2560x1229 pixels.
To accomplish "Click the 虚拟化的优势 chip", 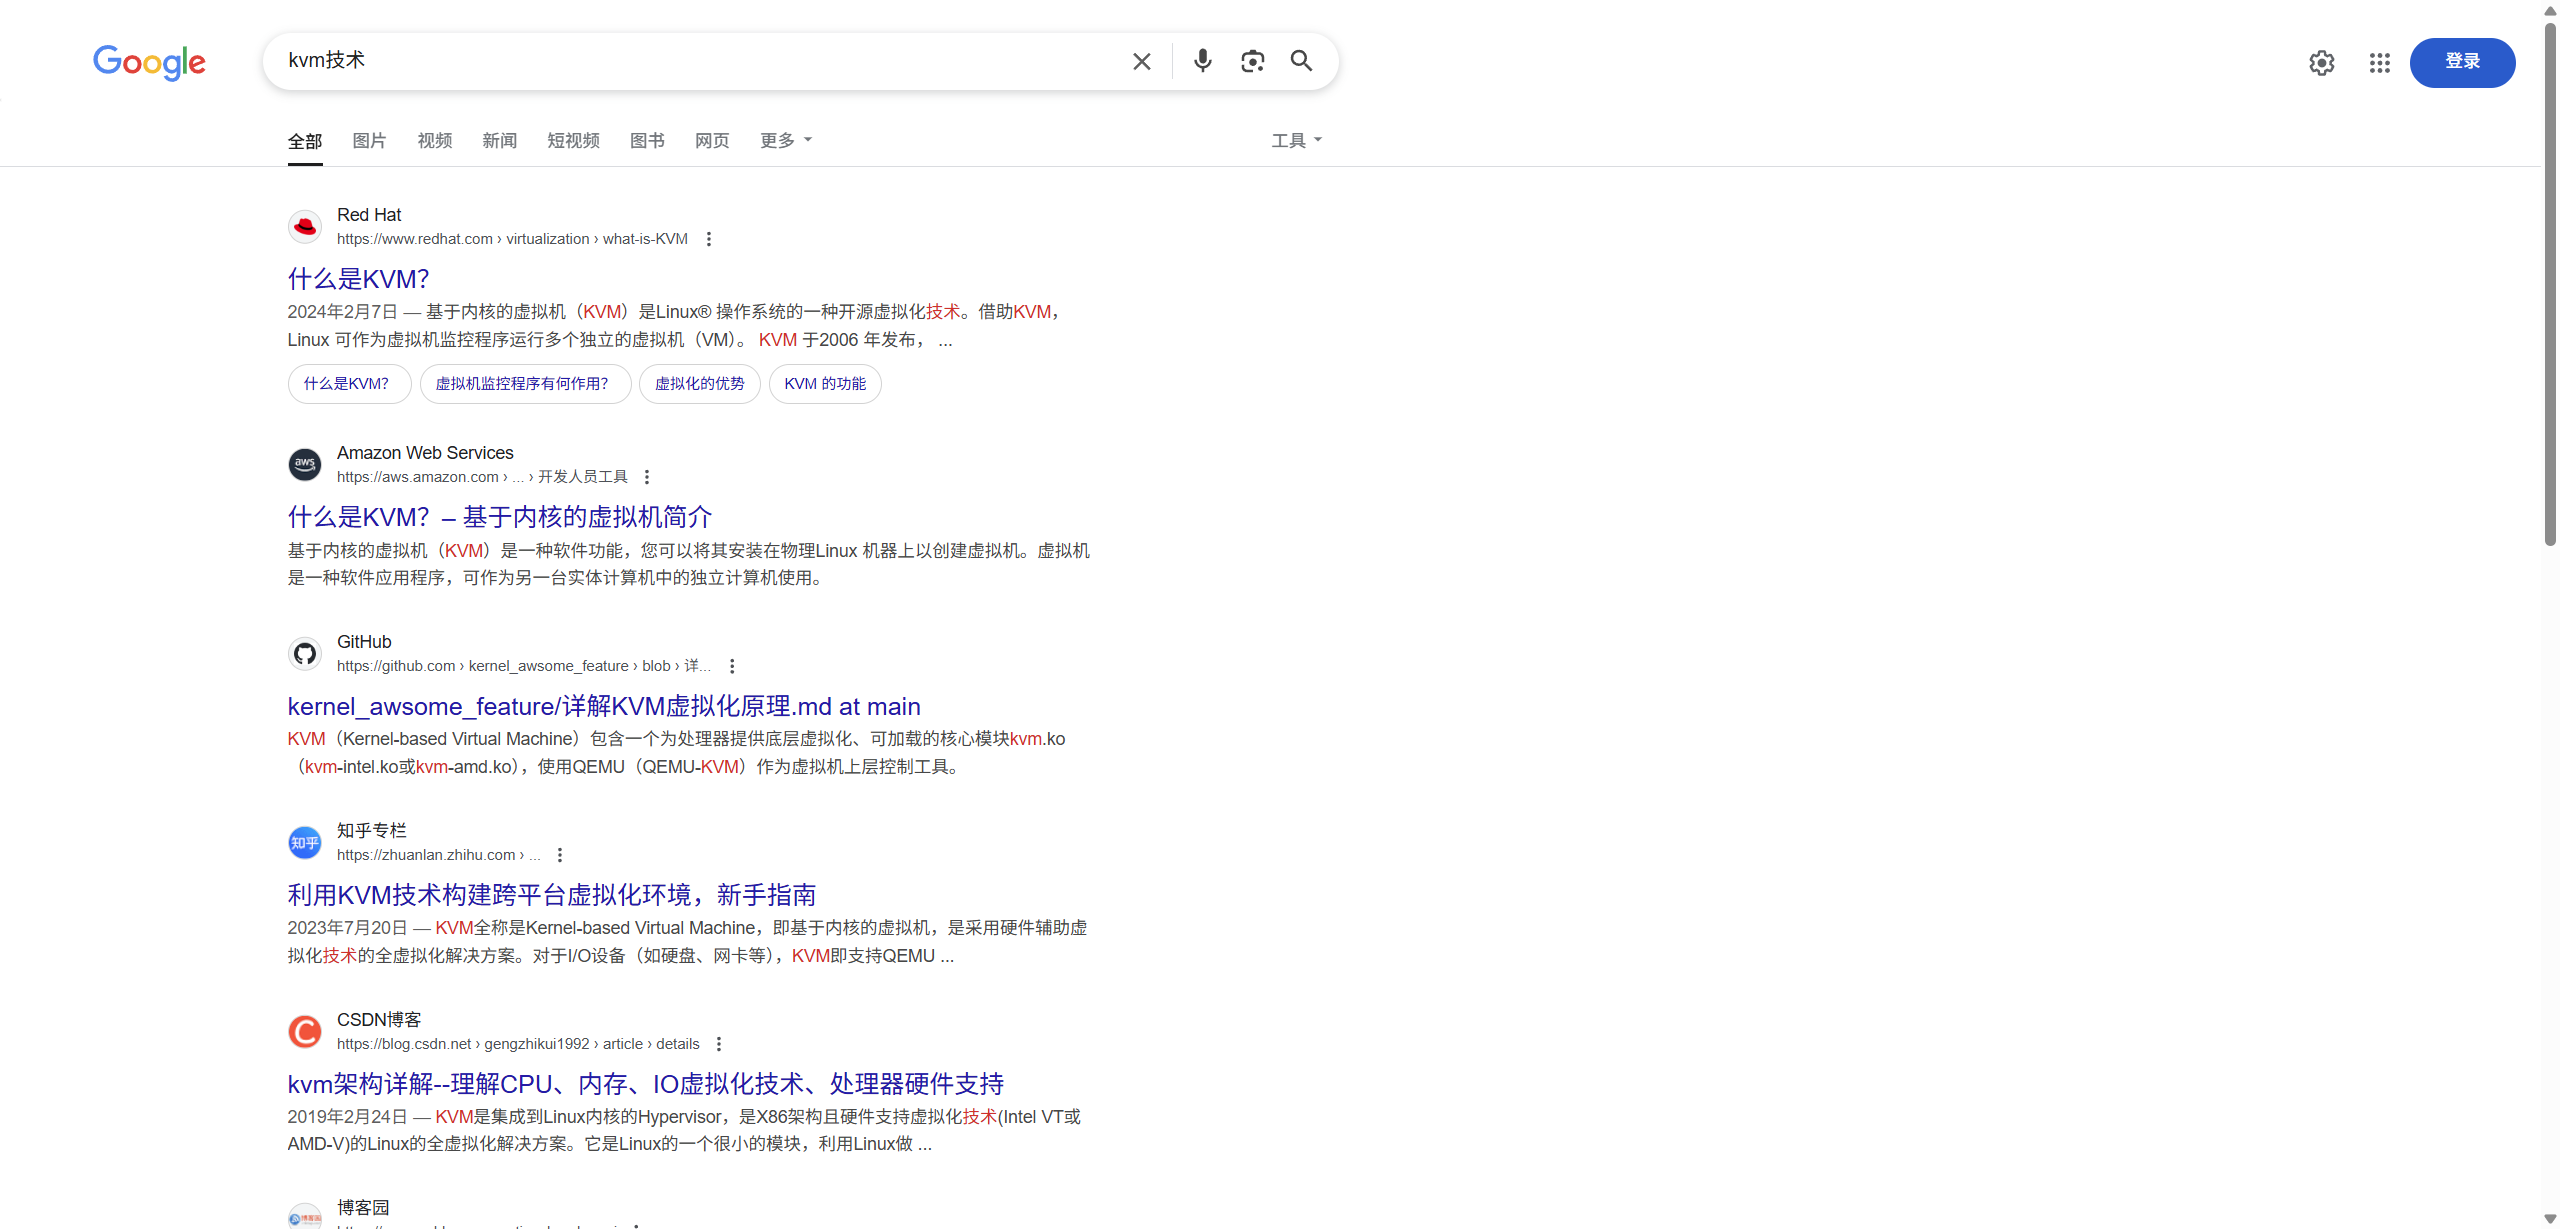I will [x=700, y=384].
